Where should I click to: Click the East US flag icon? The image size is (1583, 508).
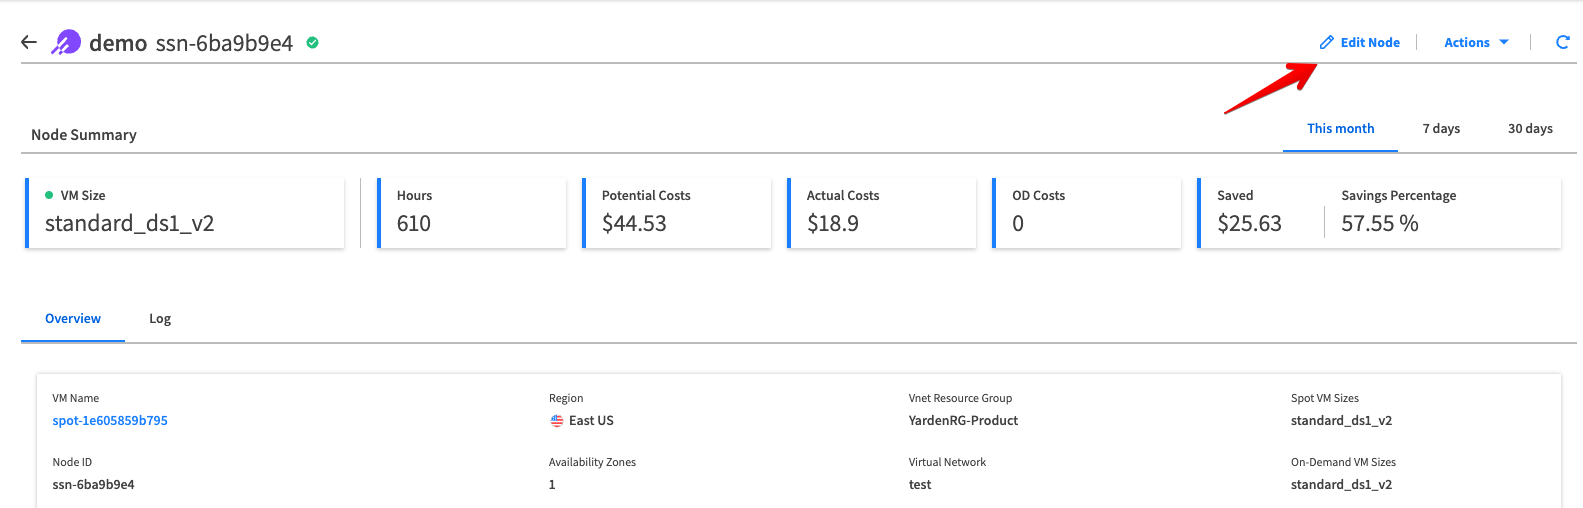pos(557,421)
